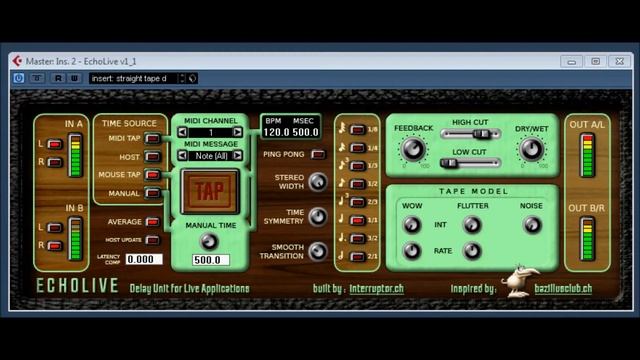Toggle the IN B right channel switch
Viewport: 640px width, 360px height.
pyautogui.click(x=54, y=246)
